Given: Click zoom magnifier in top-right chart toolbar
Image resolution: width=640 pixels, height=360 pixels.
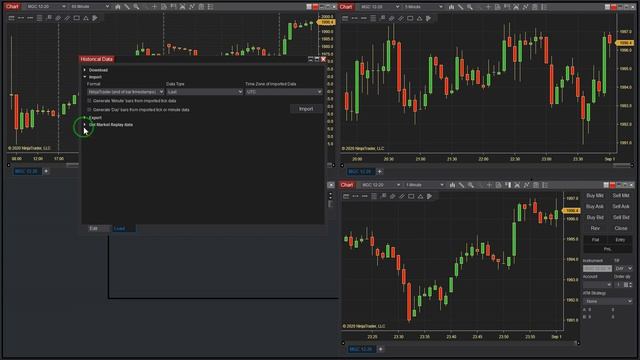Looking at the screenshot, I should point(470,7).
